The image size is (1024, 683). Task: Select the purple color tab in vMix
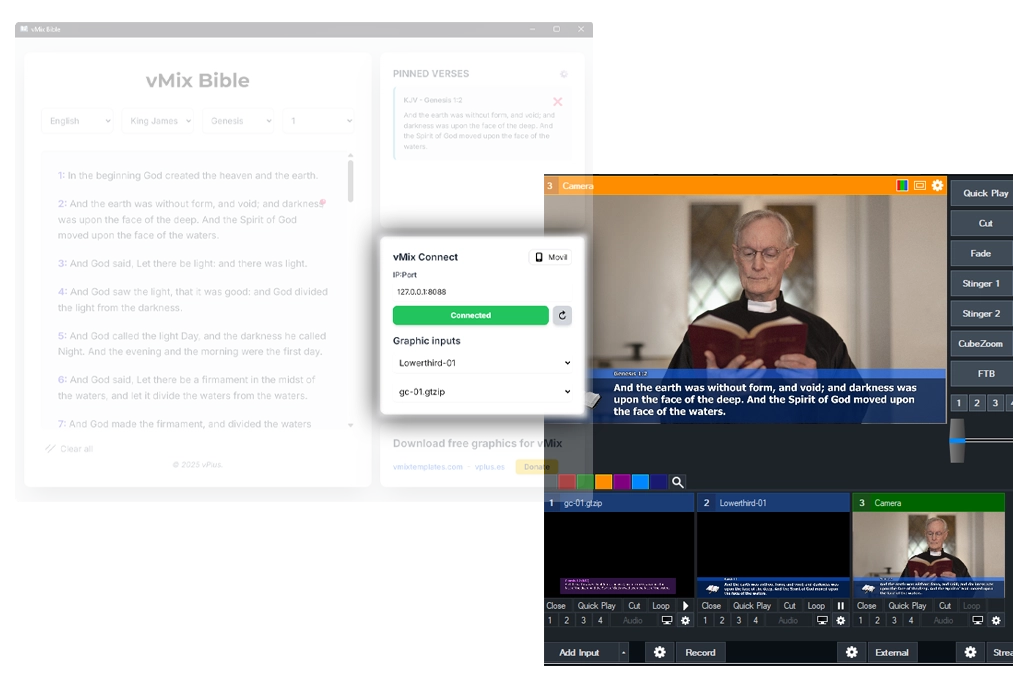(x=622, y=482)
